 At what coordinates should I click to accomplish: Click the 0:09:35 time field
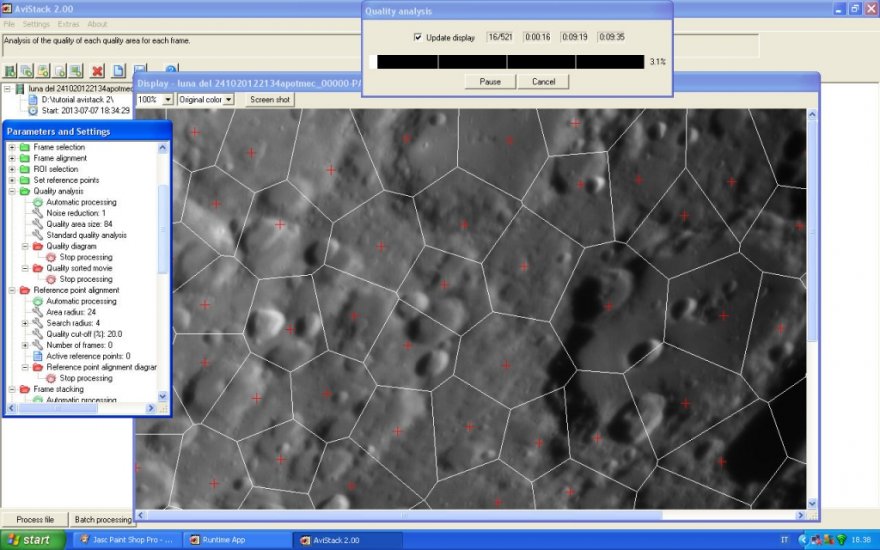(612, 37)
